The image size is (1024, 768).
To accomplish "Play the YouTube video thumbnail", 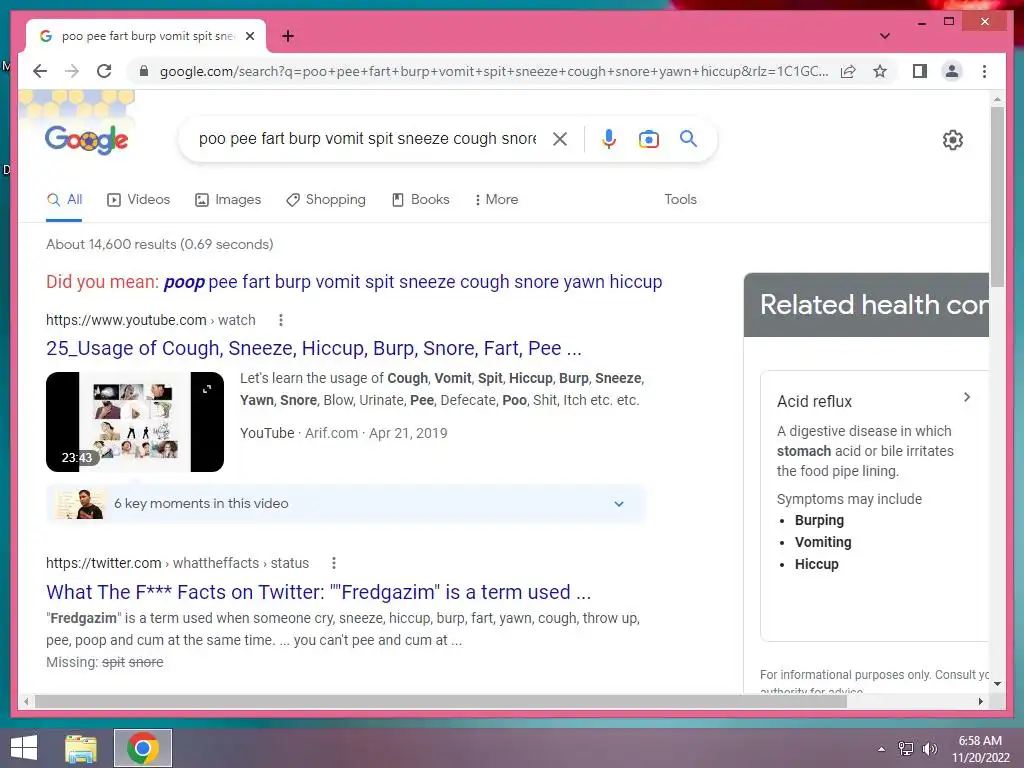I will 135,422.
